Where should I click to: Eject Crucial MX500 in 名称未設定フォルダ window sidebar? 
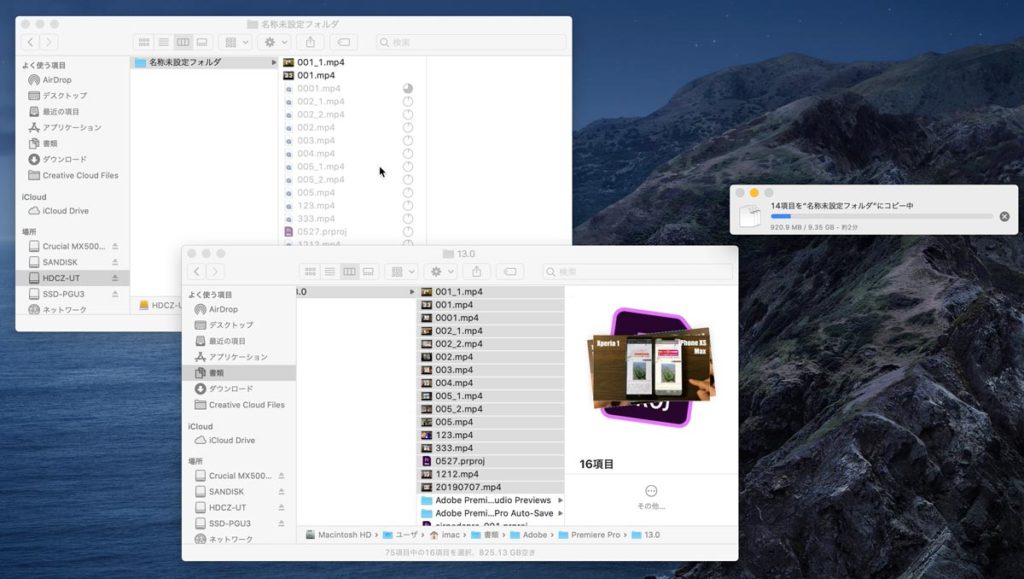(x=115, y=246)
